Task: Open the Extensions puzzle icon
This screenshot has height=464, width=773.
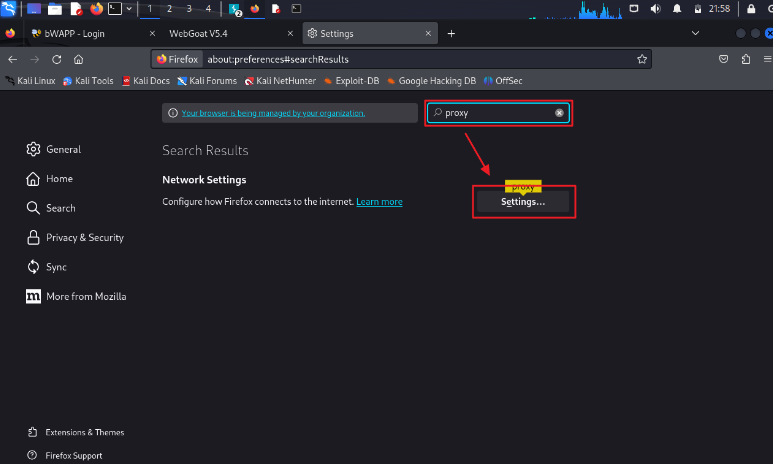Action: pos(745,60)
